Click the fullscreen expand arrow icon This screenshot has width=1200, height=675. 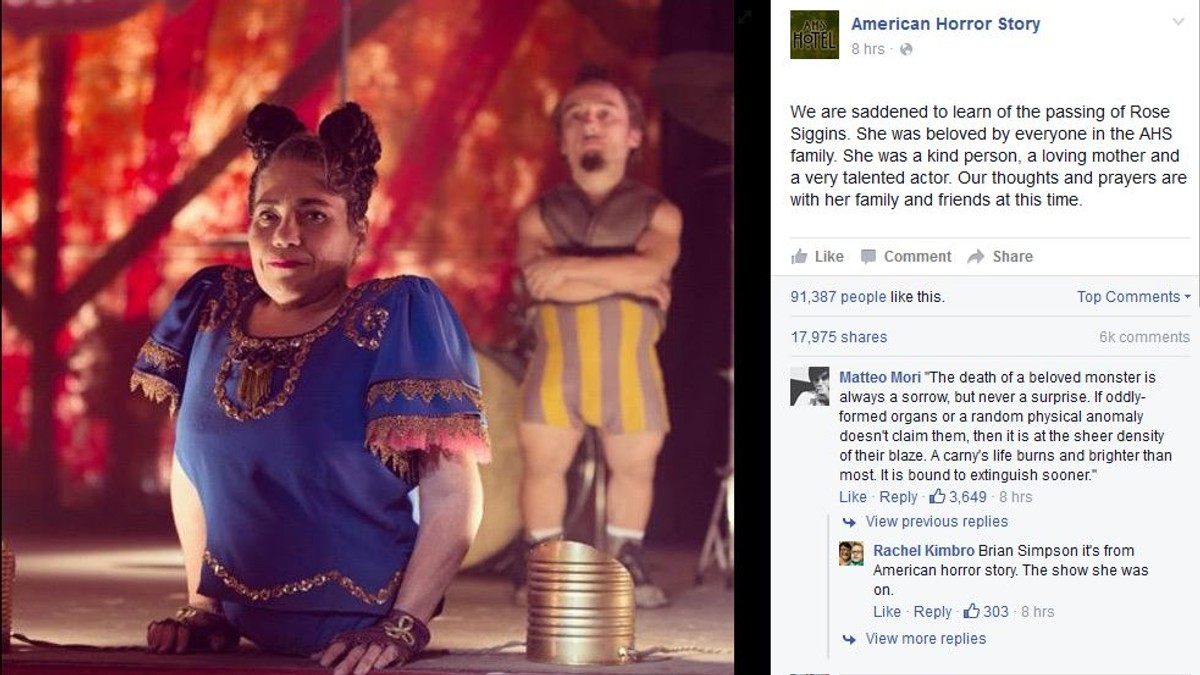pos(744,15)
